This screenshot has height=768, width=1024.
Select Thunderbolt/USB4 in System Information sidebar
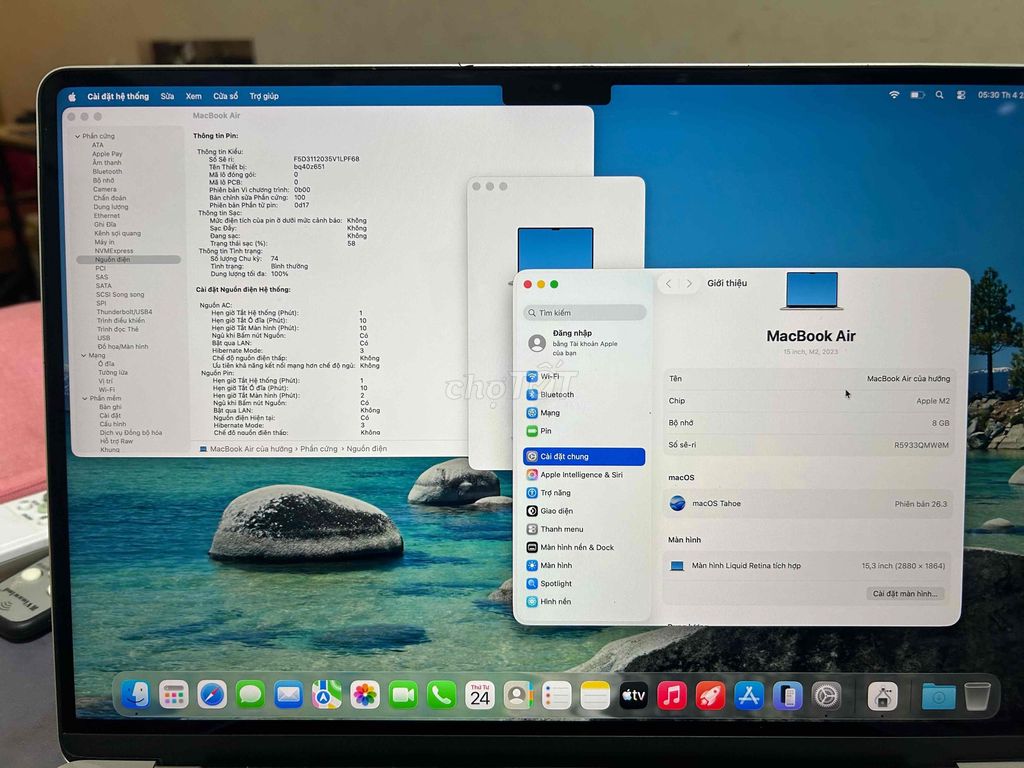click(x=124, y=312)
